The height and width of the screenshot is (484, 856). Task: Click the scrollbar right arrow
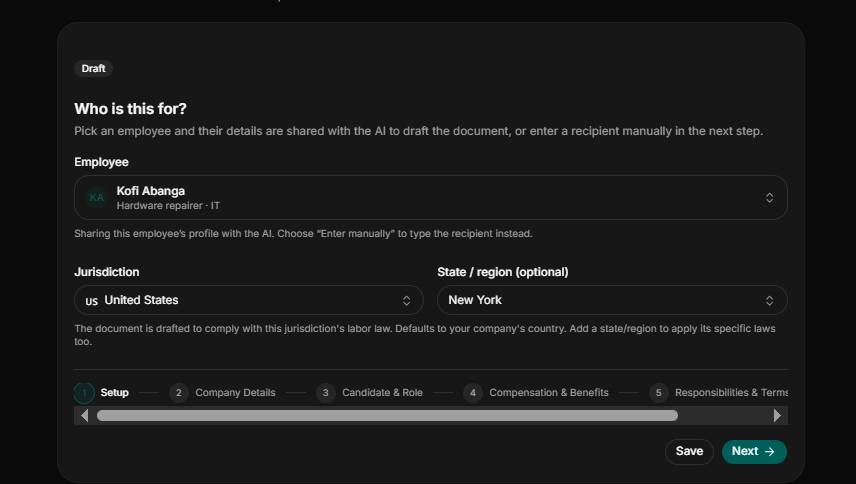[777, 416]
